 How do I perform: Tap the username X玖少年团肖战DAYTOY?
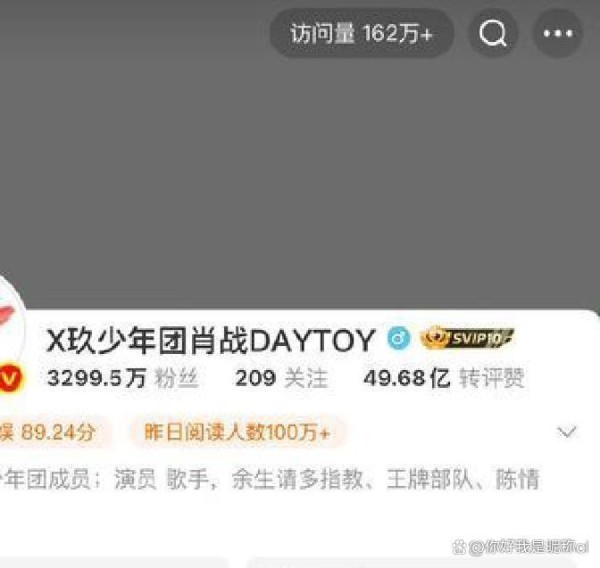(x=210, y=340)
